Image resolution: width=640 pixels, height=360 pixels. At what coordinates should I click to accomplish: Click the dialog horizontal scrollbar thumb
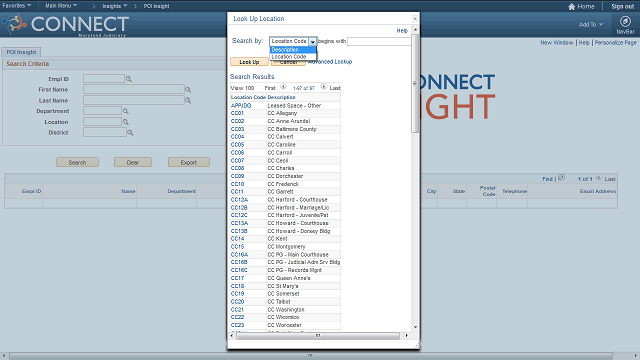click(x=318, y=336)
